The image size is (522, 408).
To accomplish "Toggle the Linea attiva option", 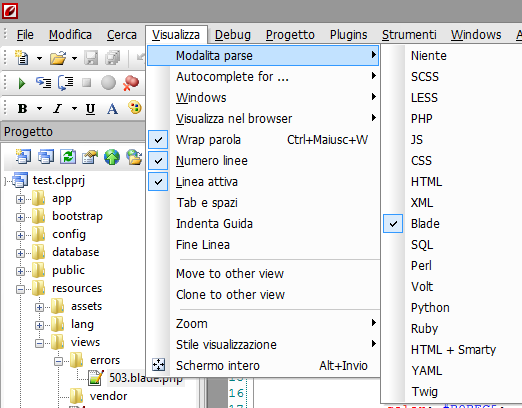I will click(158, 182).
